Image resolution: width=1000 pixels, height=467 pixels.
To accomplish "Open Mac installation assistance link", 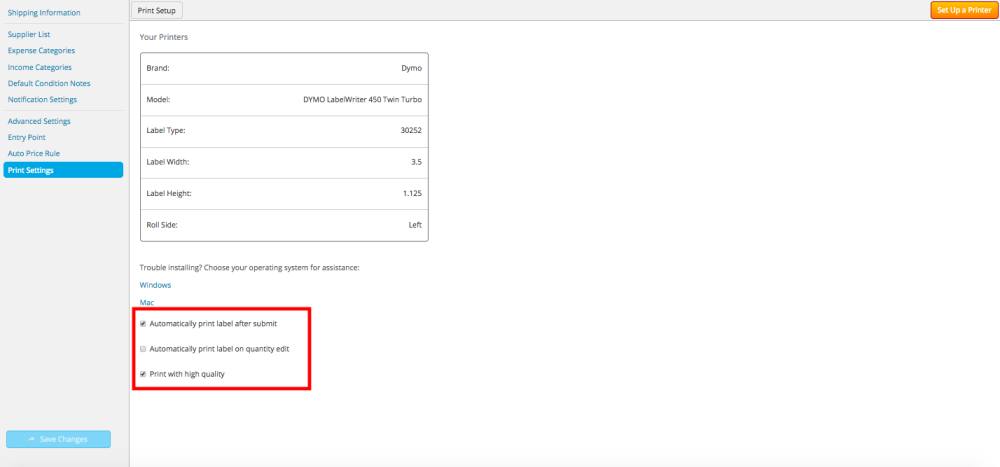I will (x=147, y=302).
